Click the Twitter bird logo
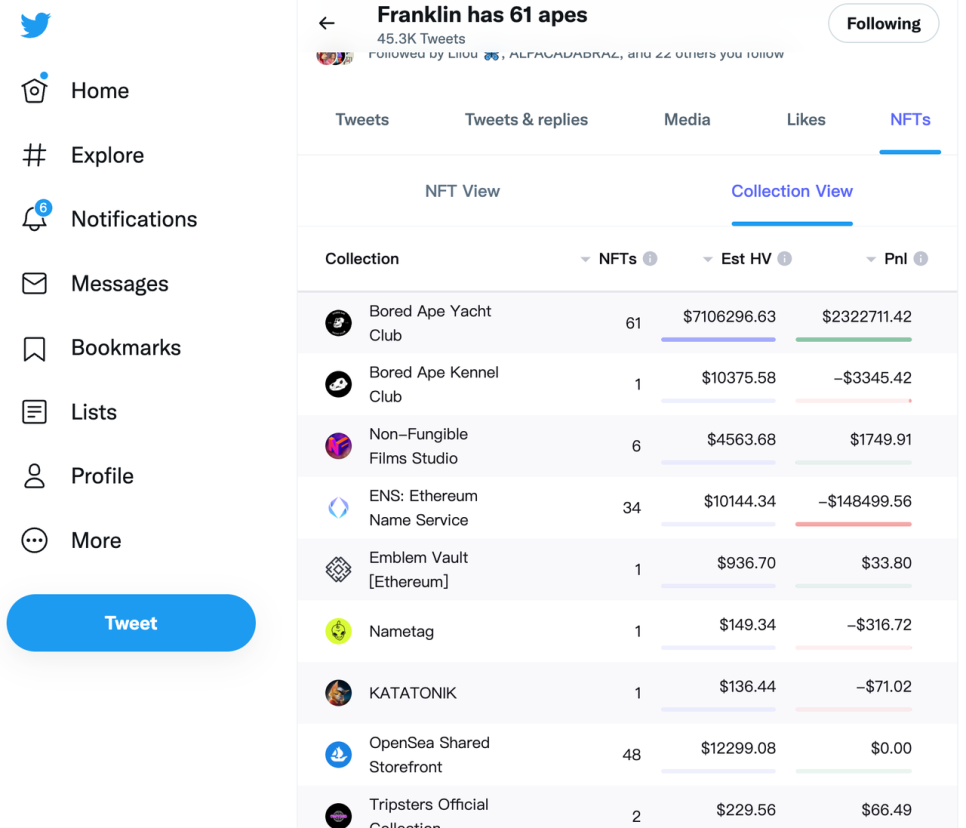Screen dimensions: 966x828 point(35,25)
